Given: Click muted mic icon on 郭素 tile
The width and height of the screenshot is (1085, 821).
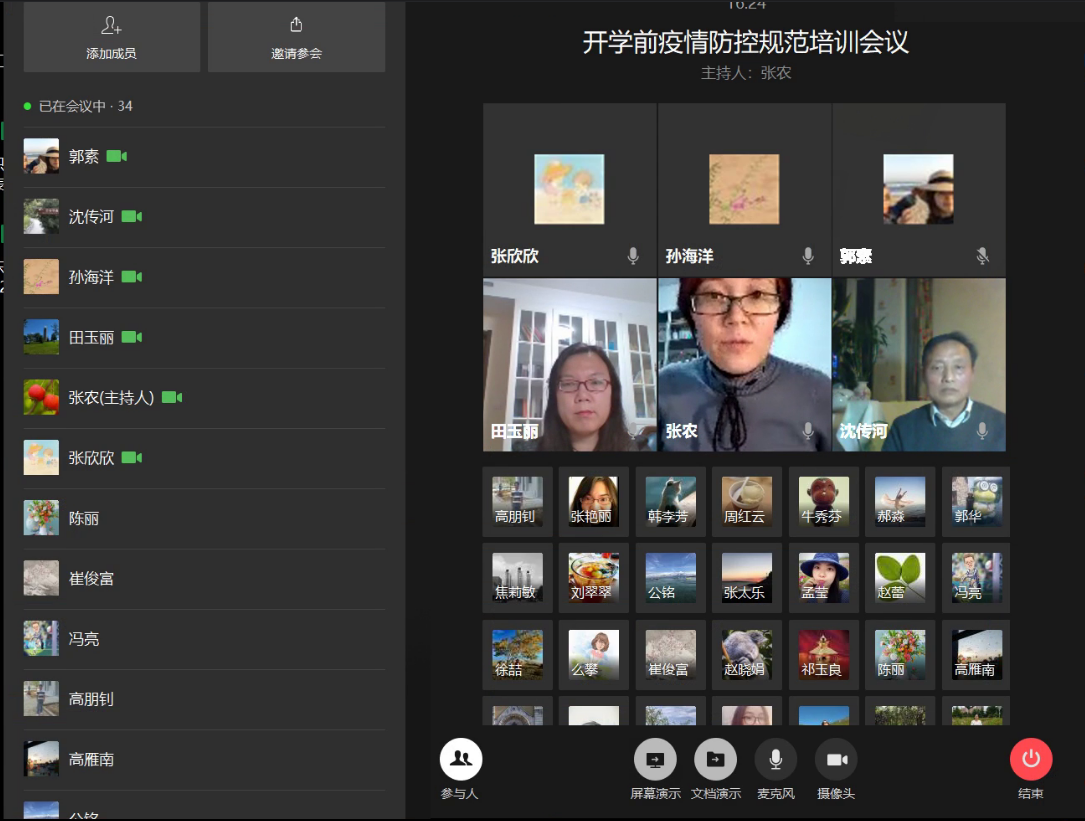Looking at the screenshot, I should (982, 256).
